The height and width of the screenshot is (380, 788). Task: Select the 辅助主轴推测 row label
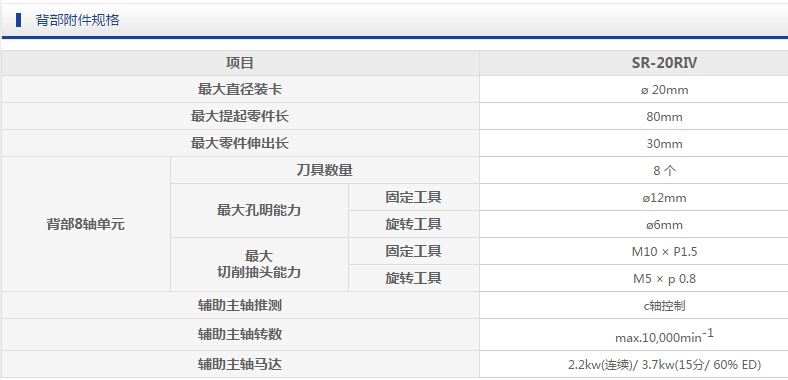click(240, 305)
